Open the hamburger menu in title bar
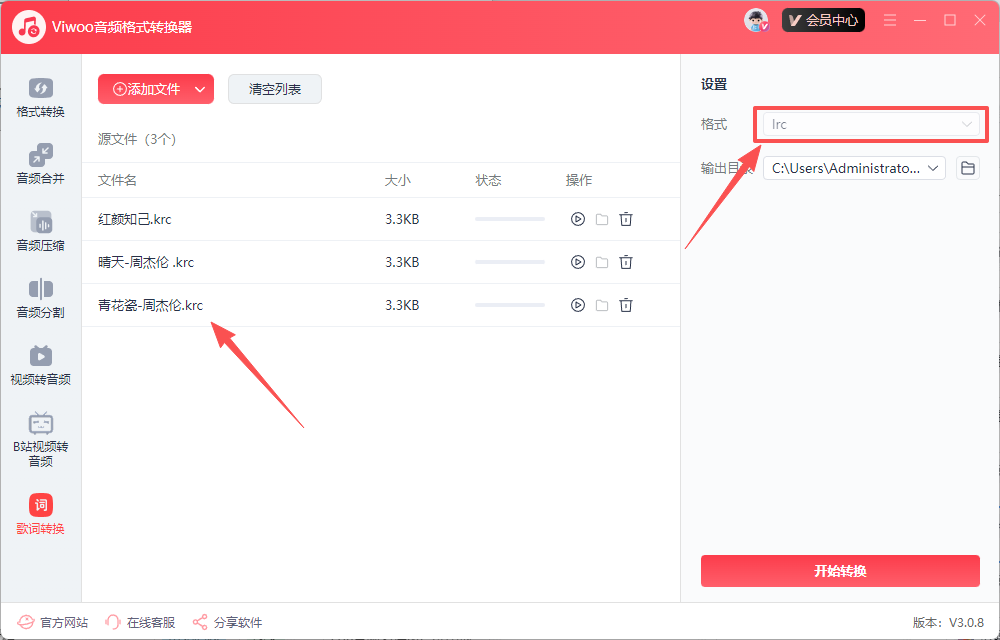 pyautogui.click(x=890, y=20)
